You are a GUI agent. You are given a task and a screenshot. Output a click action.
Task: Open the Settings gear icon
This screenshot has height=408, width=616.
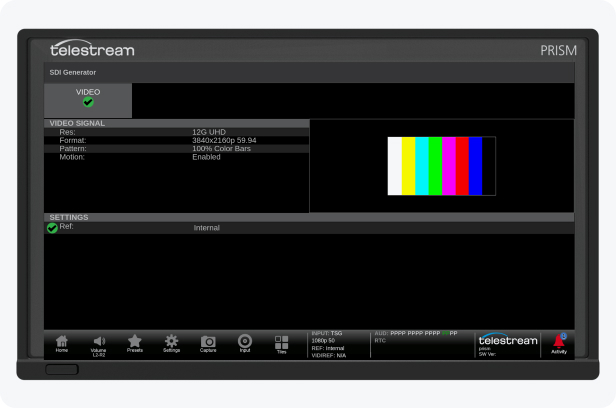pyautogui.click(x=171, y=344)
